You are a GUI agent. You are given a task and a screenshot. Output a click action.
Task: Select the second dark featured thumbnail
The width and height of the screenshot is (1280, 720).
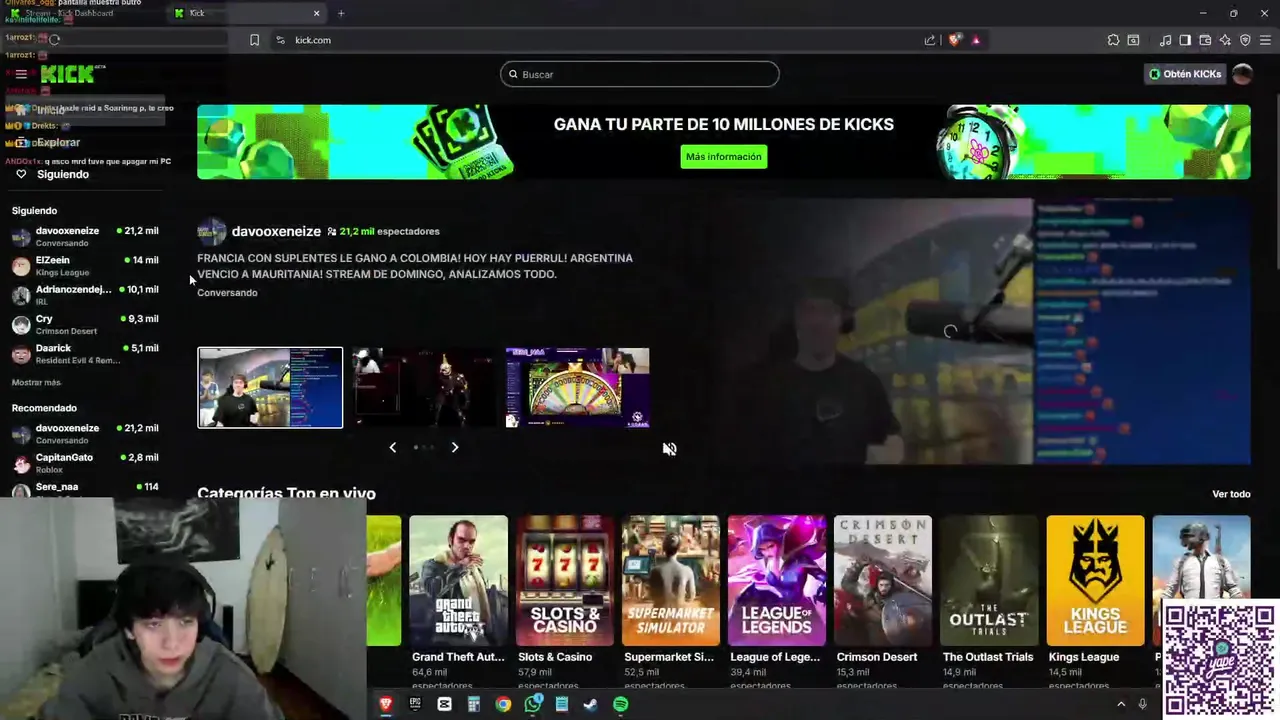click(424, 387)
